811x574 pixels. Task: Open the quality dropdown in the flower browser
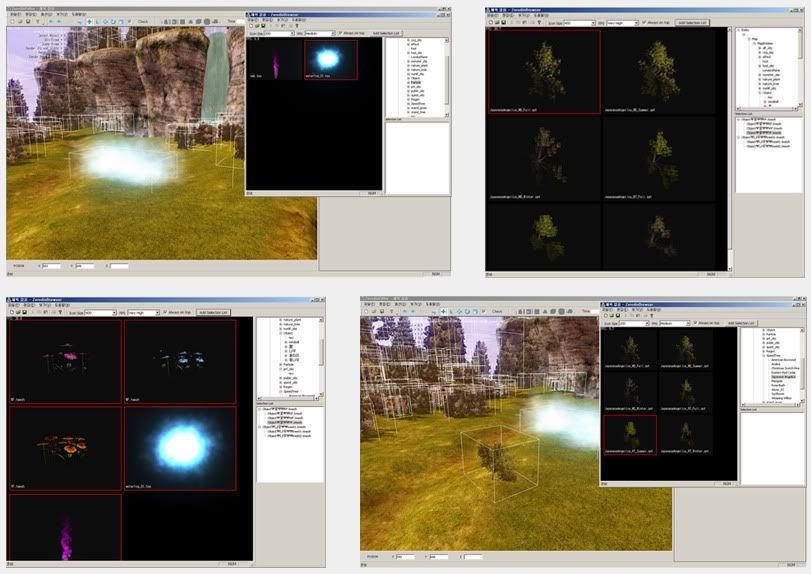point(143,313)
